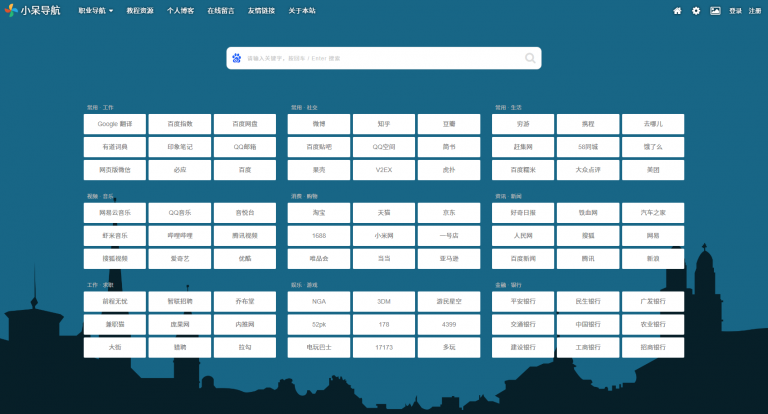Visit the 人民网 tile
This screenshot has width=768, height=414.
point(523,236)
